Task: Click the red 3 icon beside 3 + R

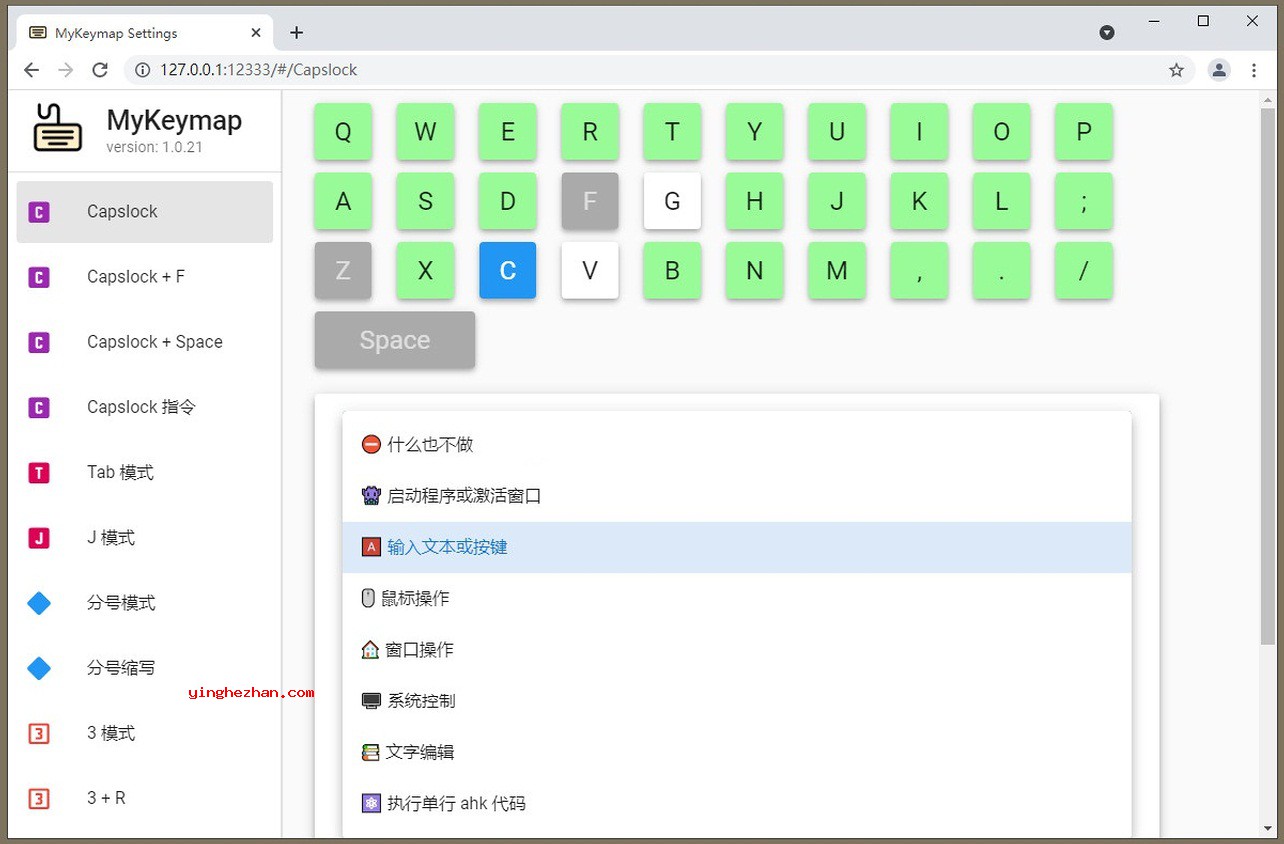Action: (39, 798)
